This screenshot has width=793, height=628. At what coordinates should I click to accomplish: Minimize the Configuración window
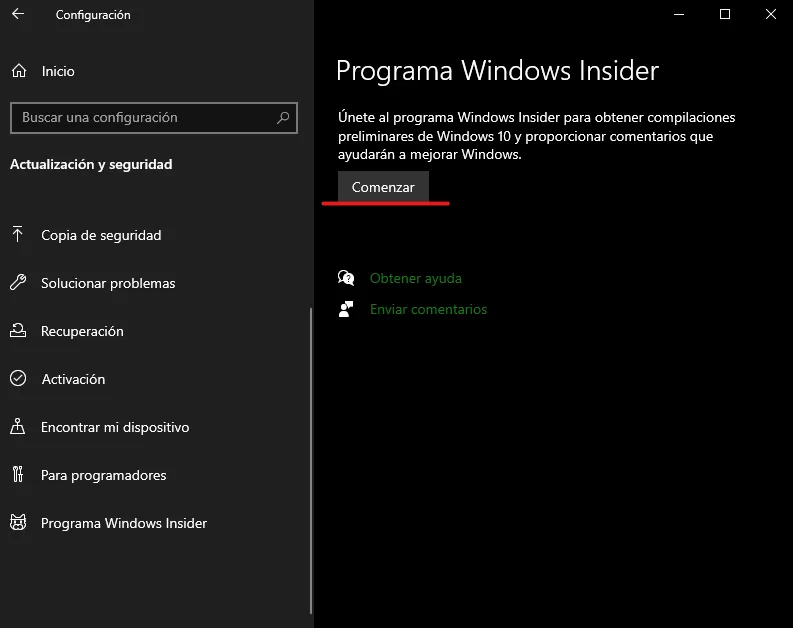pos(679,14)
